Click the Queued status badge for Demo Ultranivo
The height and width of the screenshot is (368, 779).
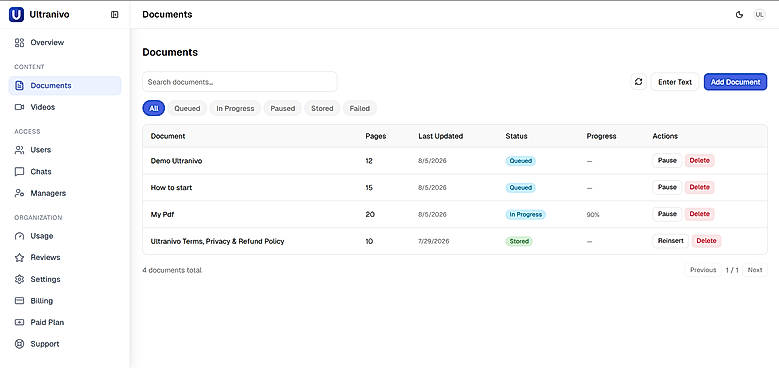click(521, 161)
